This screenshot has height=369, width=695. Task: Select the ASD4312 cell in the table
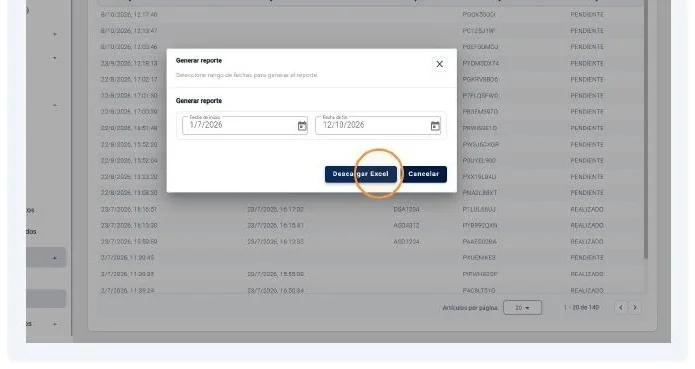(406, 225)
